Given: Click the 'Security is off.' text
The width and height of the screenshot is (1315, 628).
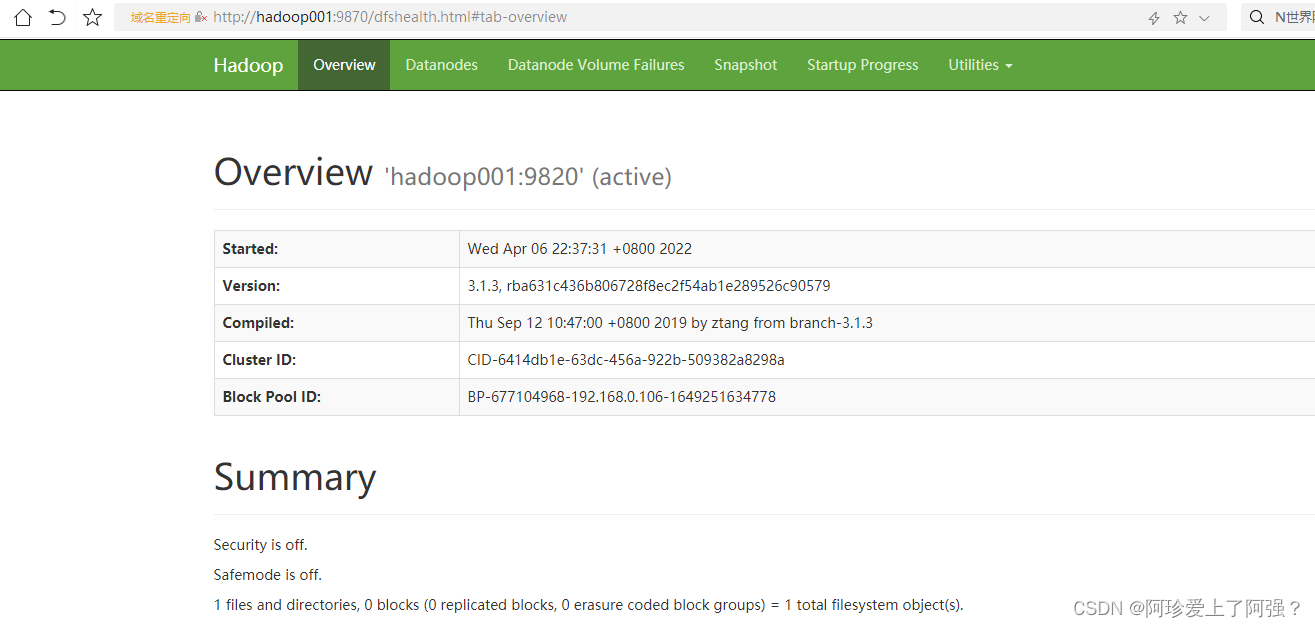Looking at the screenshot, I should point(260,545).
